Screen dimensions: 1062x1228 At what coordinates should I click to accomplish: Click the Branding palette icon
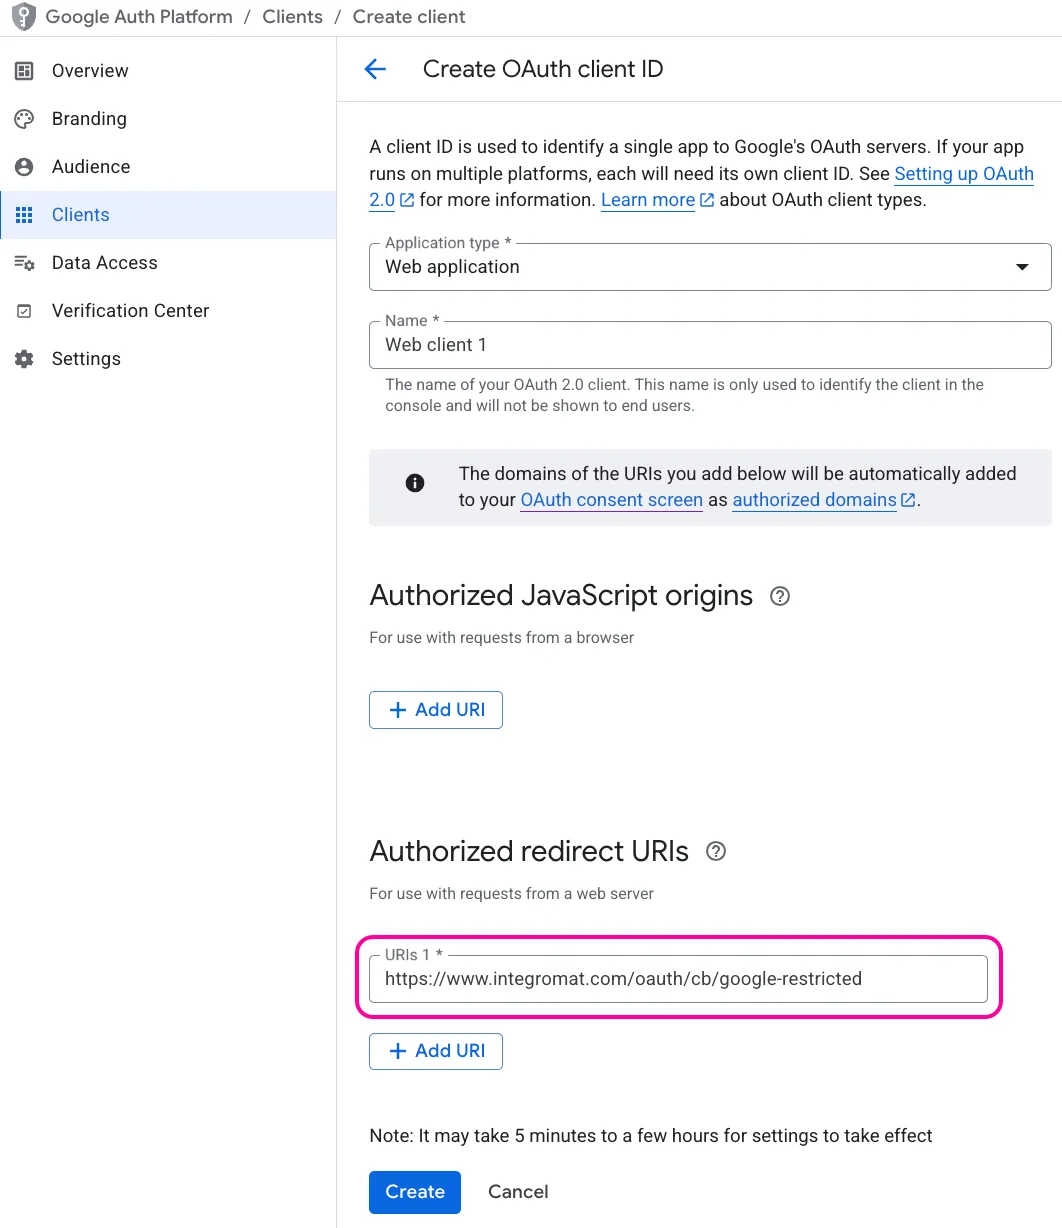24,119
